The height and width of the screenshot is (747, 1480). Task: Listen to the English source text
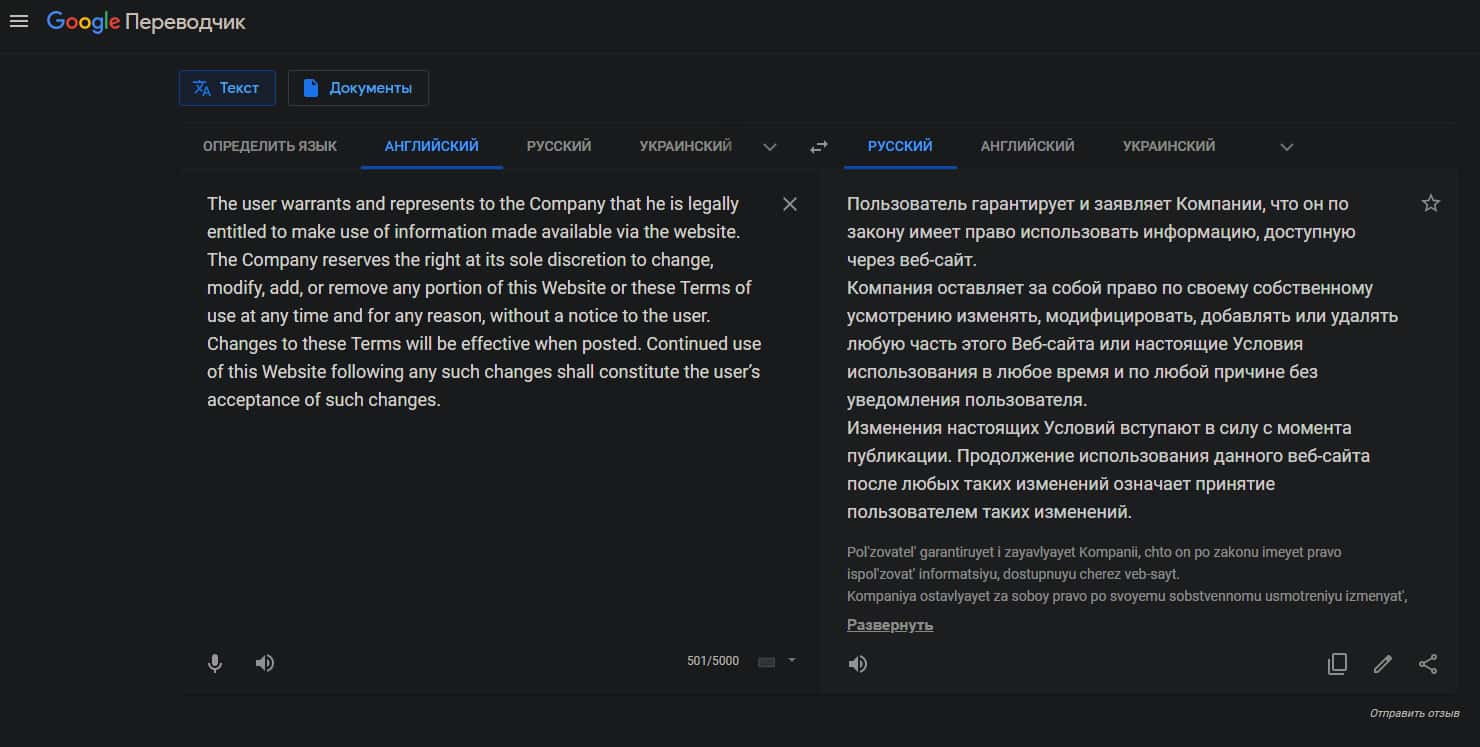tap(265, 663)
